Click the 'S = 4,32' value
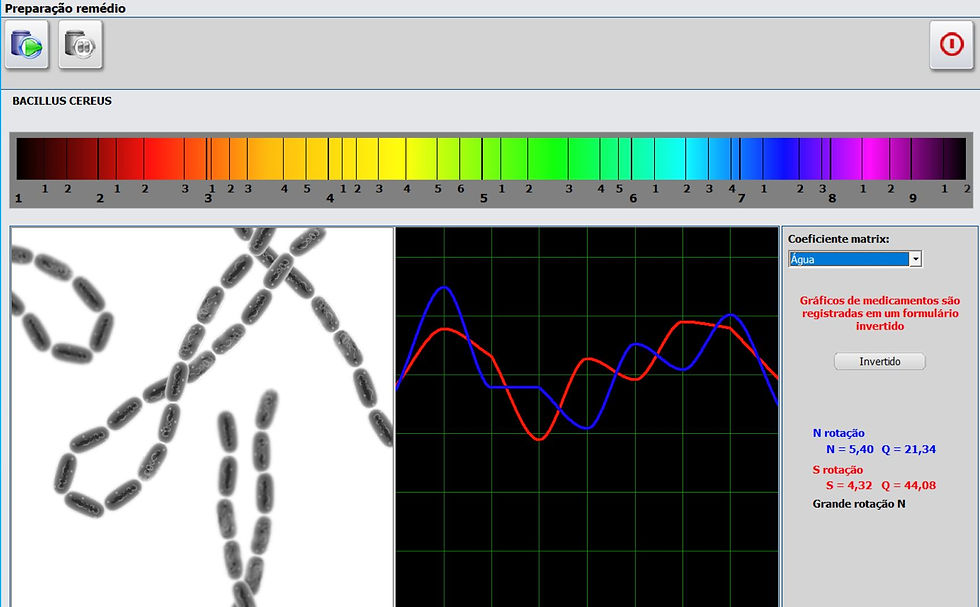 pos(849,485)
